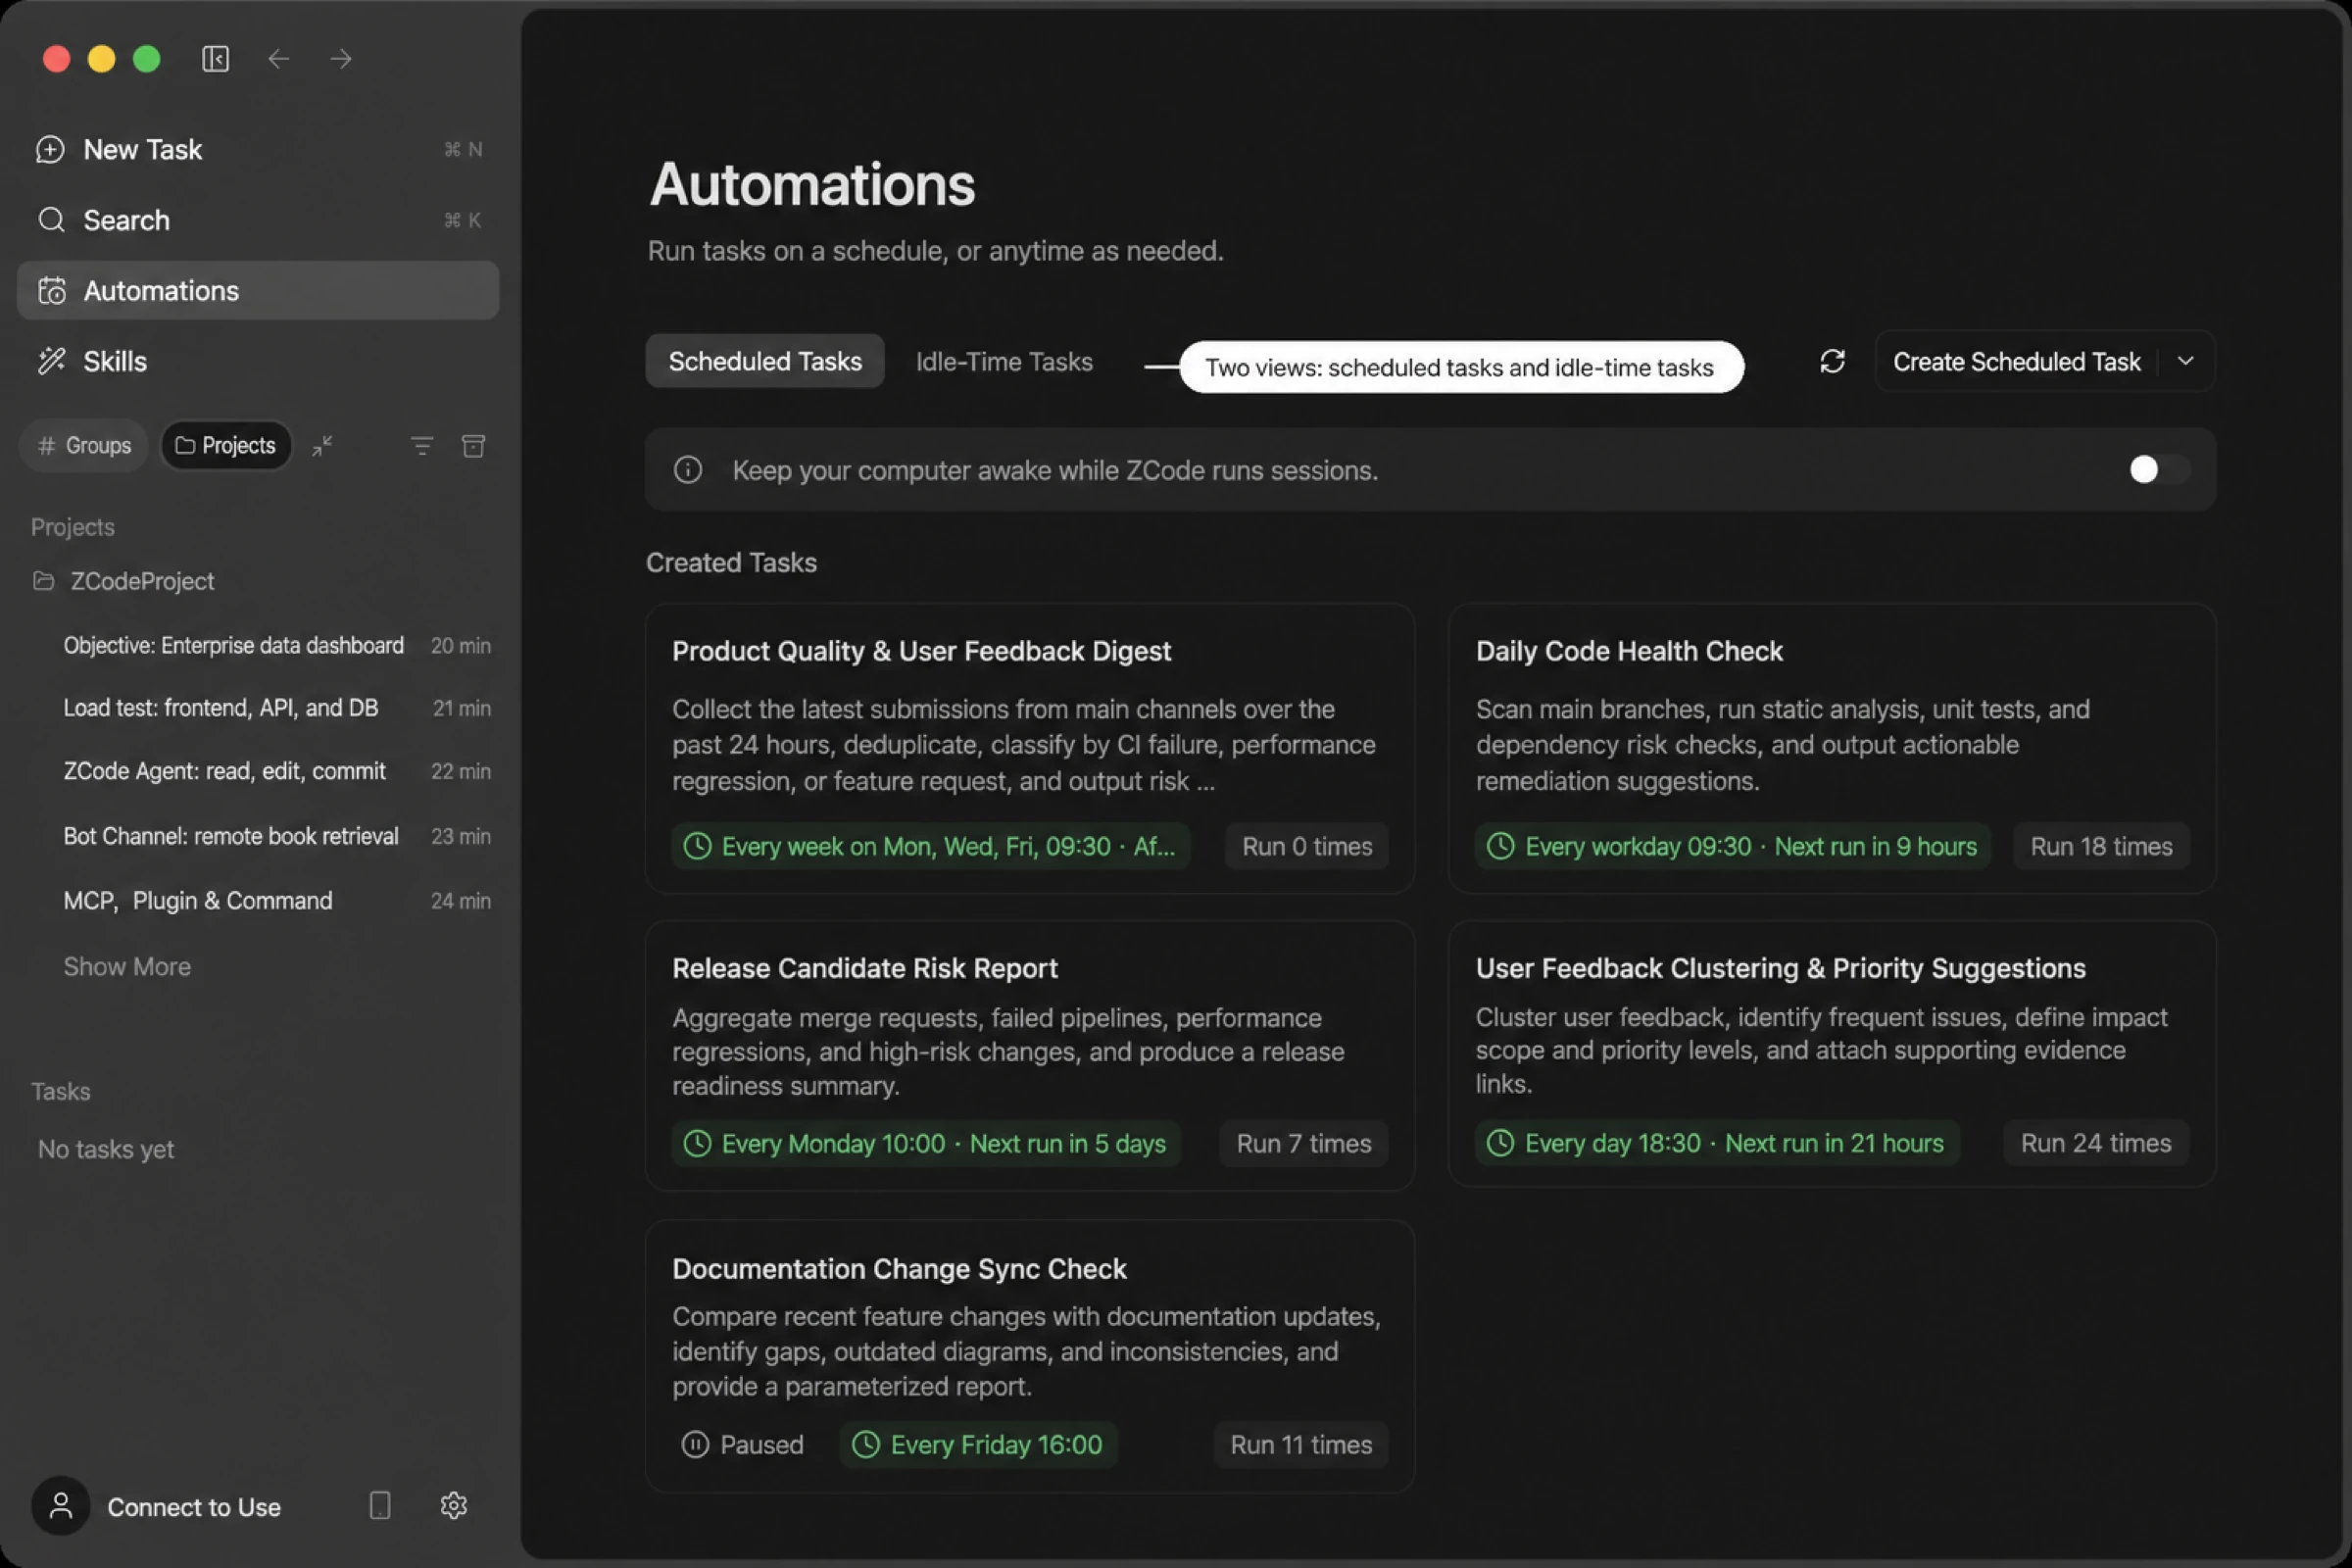Click clock icon on User Feedback Clustering card
This screenshot has width=2352, height=1568.
click(x=1500, y=1143)
